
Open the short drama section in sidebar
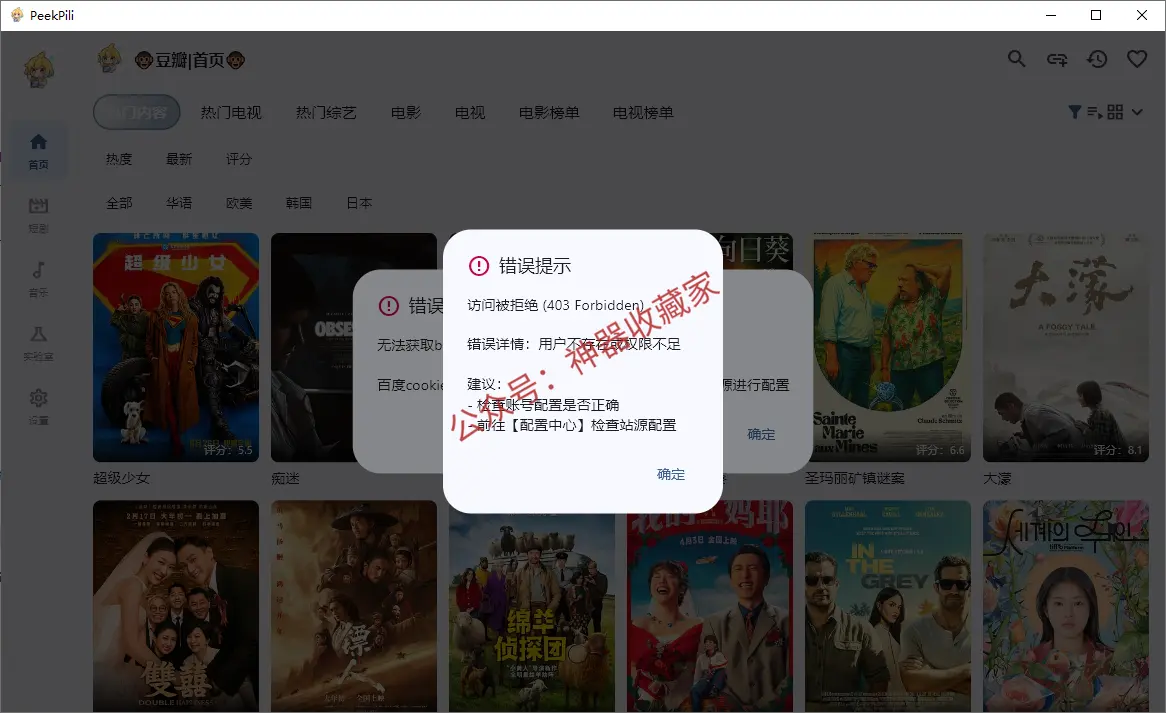38,216
